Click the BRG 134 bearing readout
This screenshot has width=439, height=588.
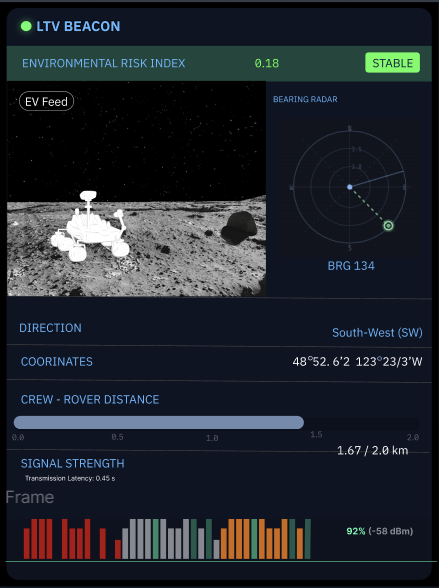pyautogui.click(x=351, y=266)
